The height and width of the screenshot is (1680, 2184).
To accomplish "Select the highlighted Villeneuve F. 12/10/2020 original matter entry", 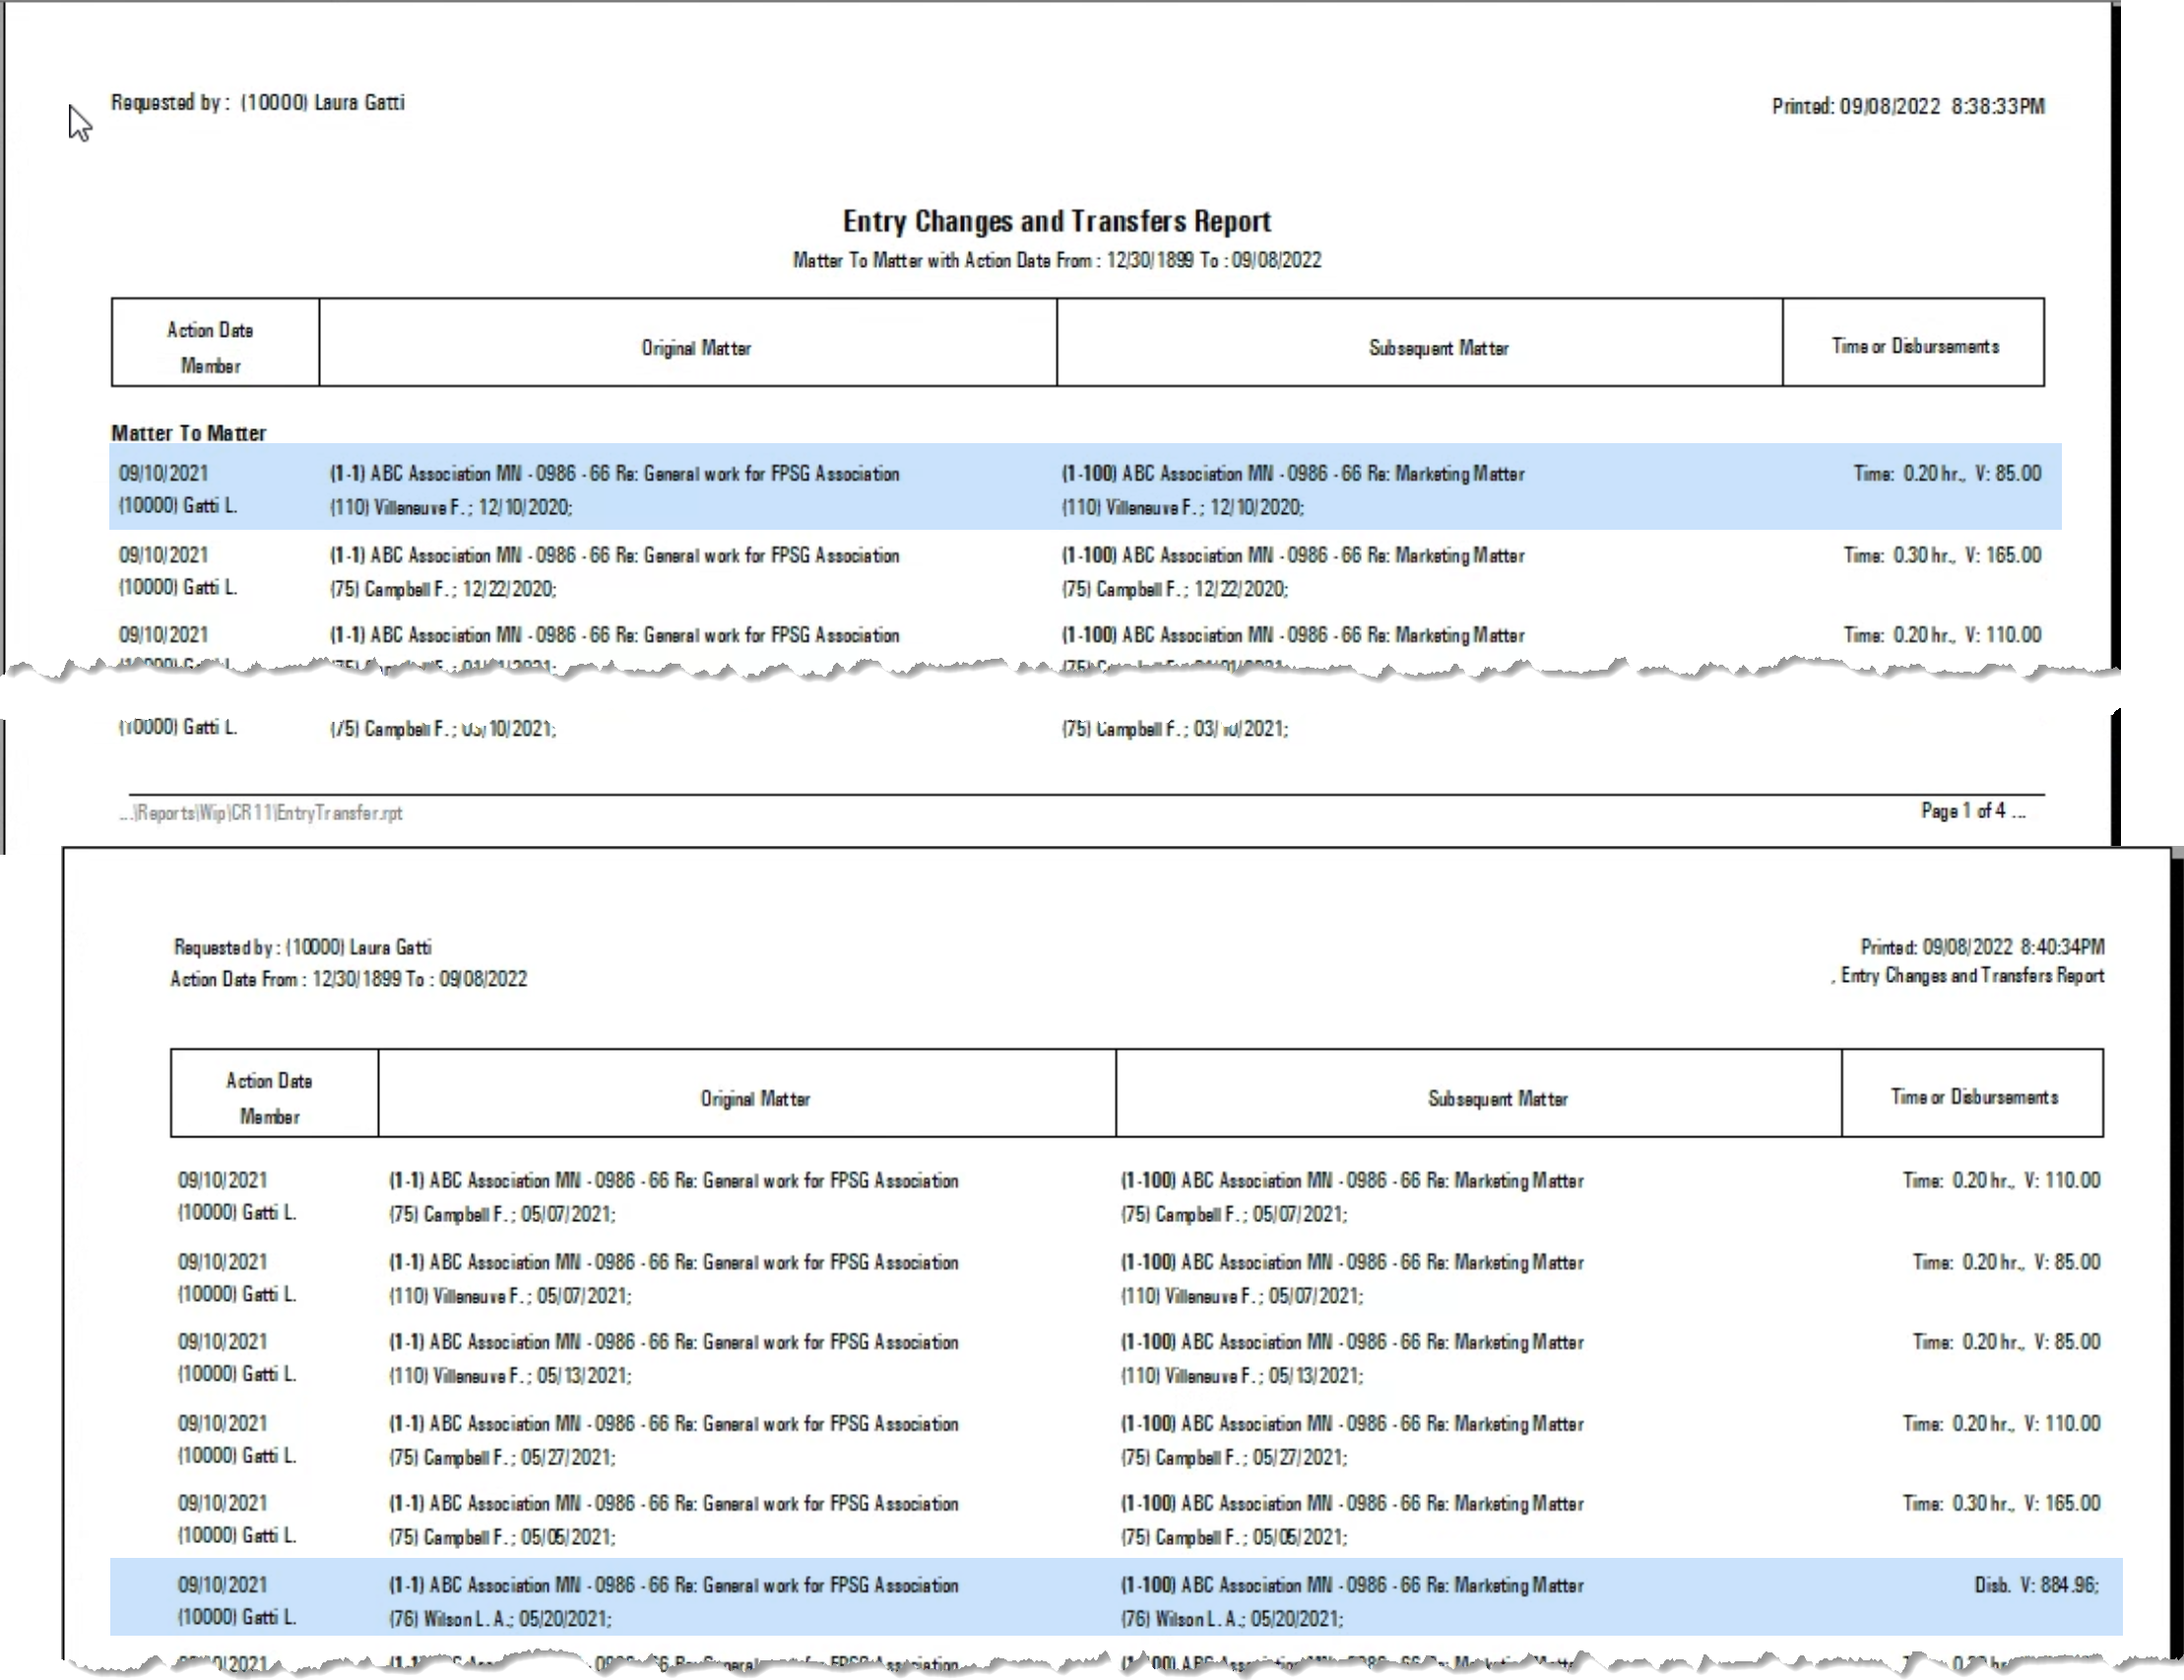I will [x=615, y=490].
